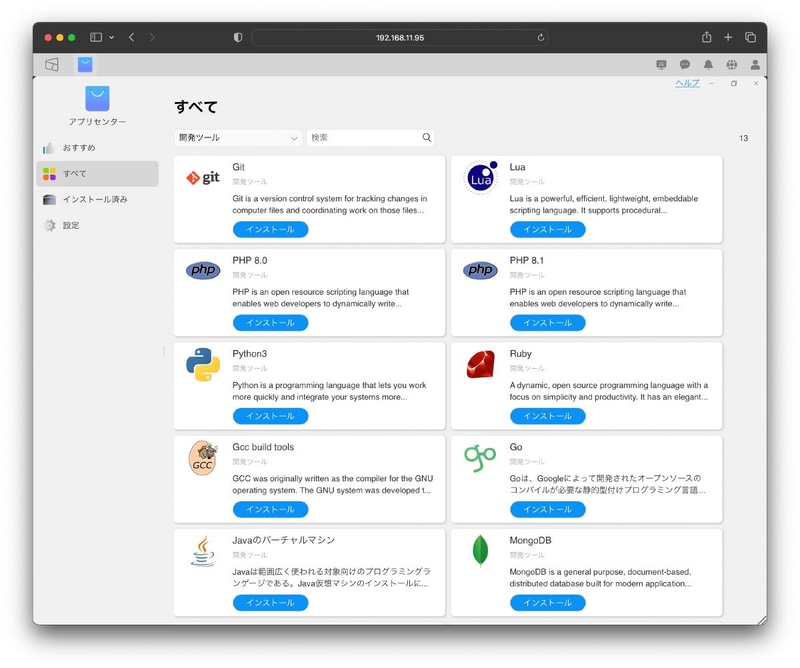Select すべて in the sidebar
The height and width of the screenshot is (668, 800).
97,174
